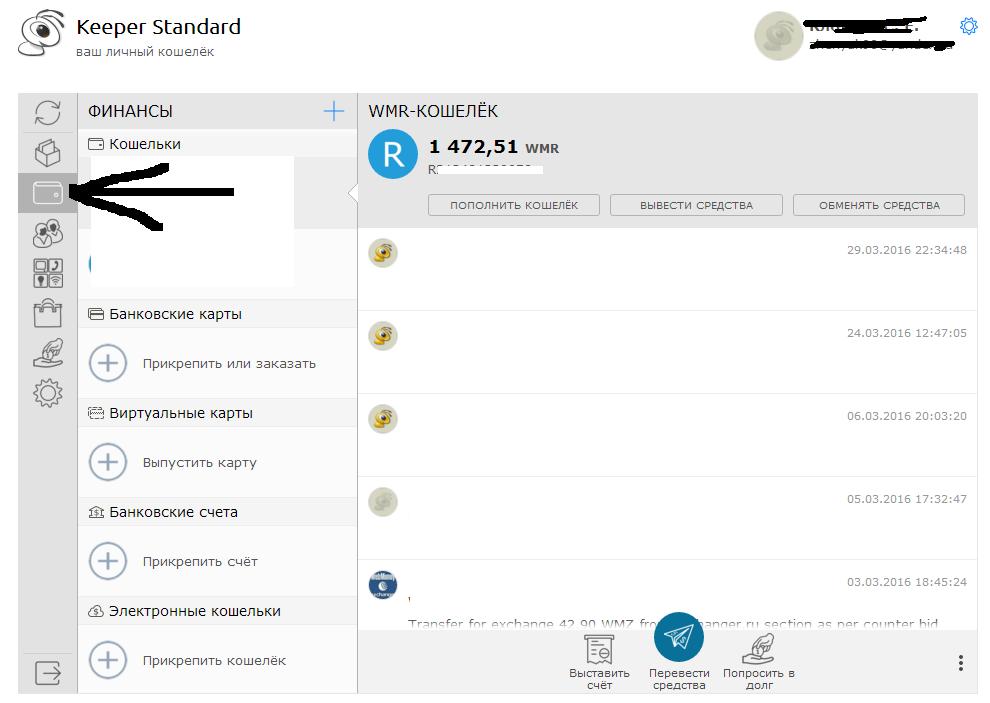
Task: Open the wallet finances sidebar icon
Action: coord(47,193)
